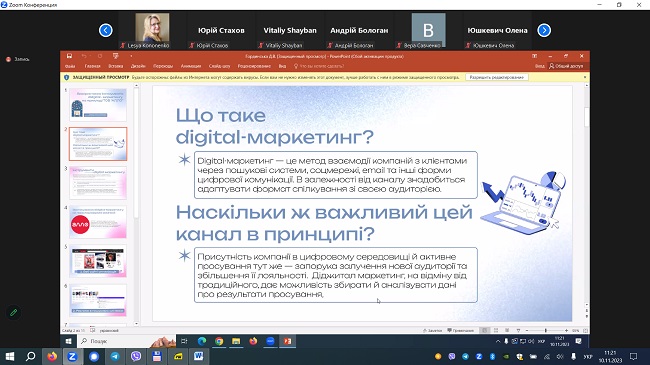Select slide 4 thumbnail with red logo
This screenshot has height=365, width=650.
point(98,222)
